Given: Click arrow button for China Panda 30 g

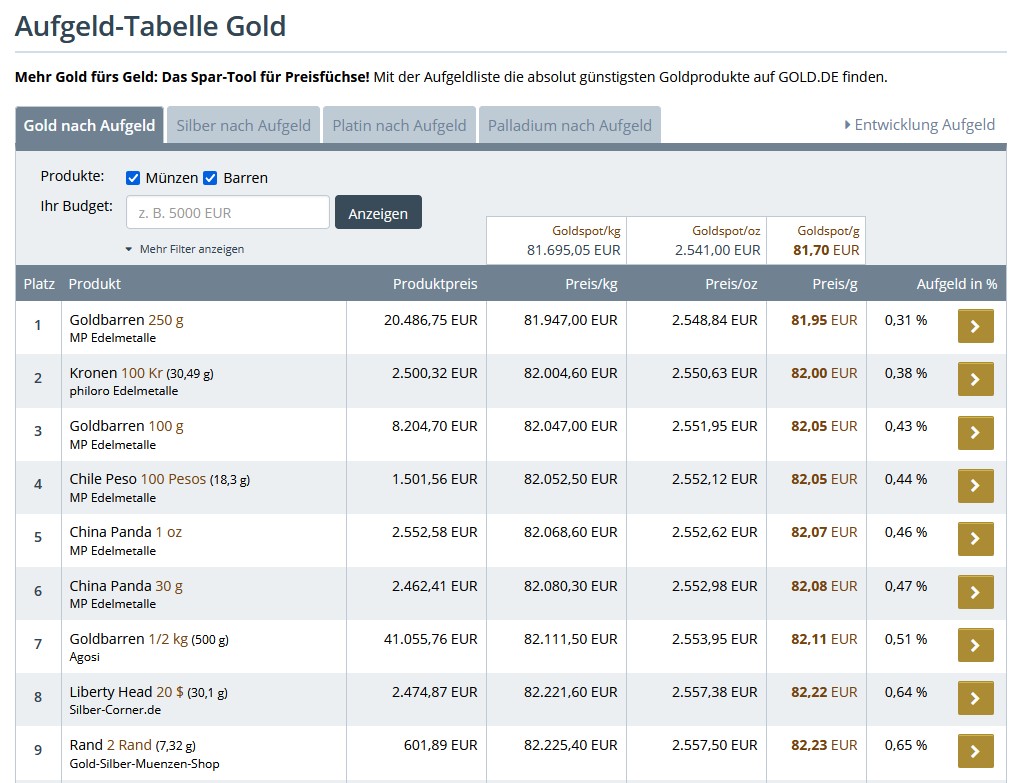Looking at the screenshot, I should (x=975, y=592).
